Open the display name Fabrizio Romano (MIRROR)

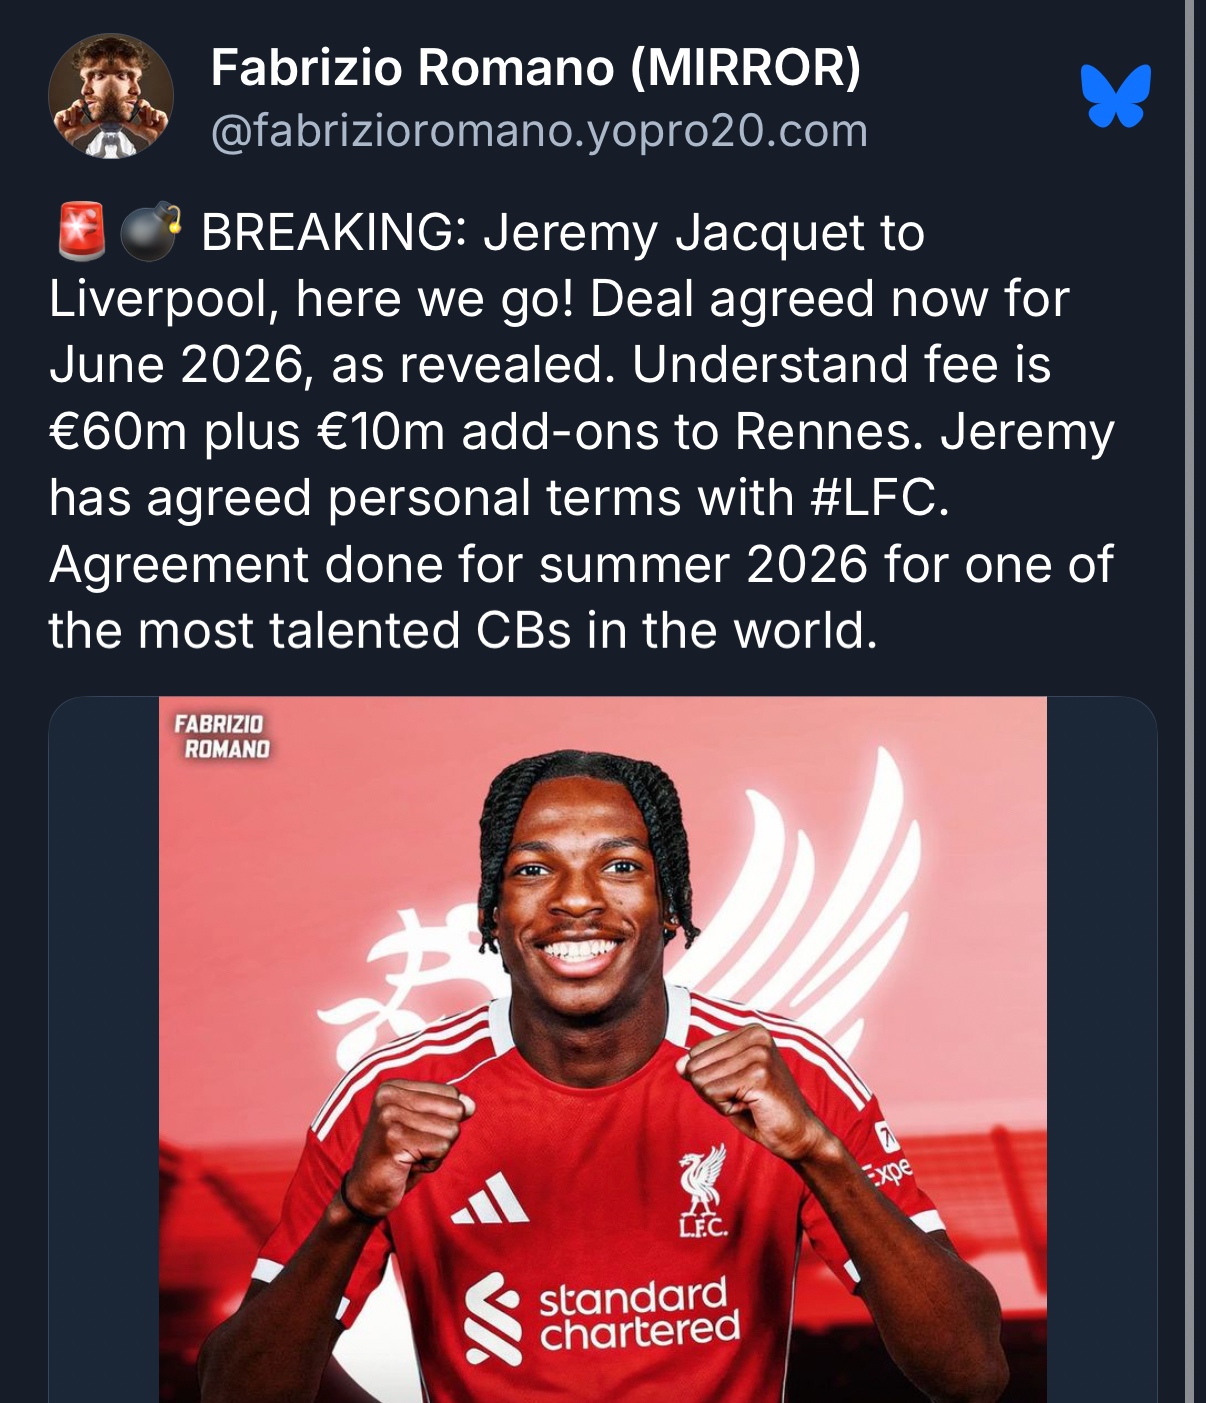(x=536, y=68)
